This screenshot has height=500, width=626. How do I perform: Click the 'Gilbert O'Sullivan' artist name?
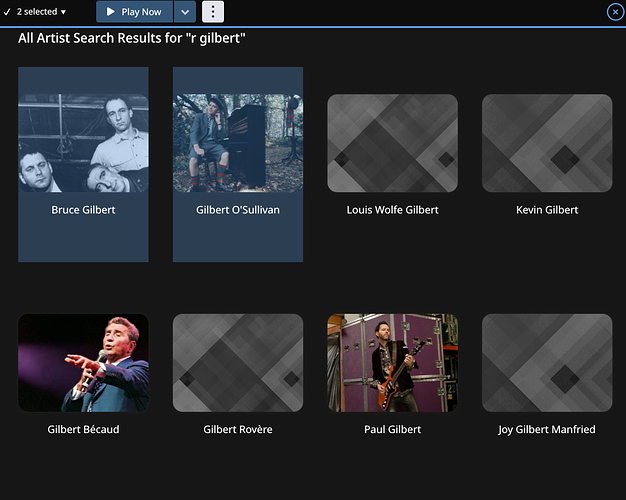238,210
